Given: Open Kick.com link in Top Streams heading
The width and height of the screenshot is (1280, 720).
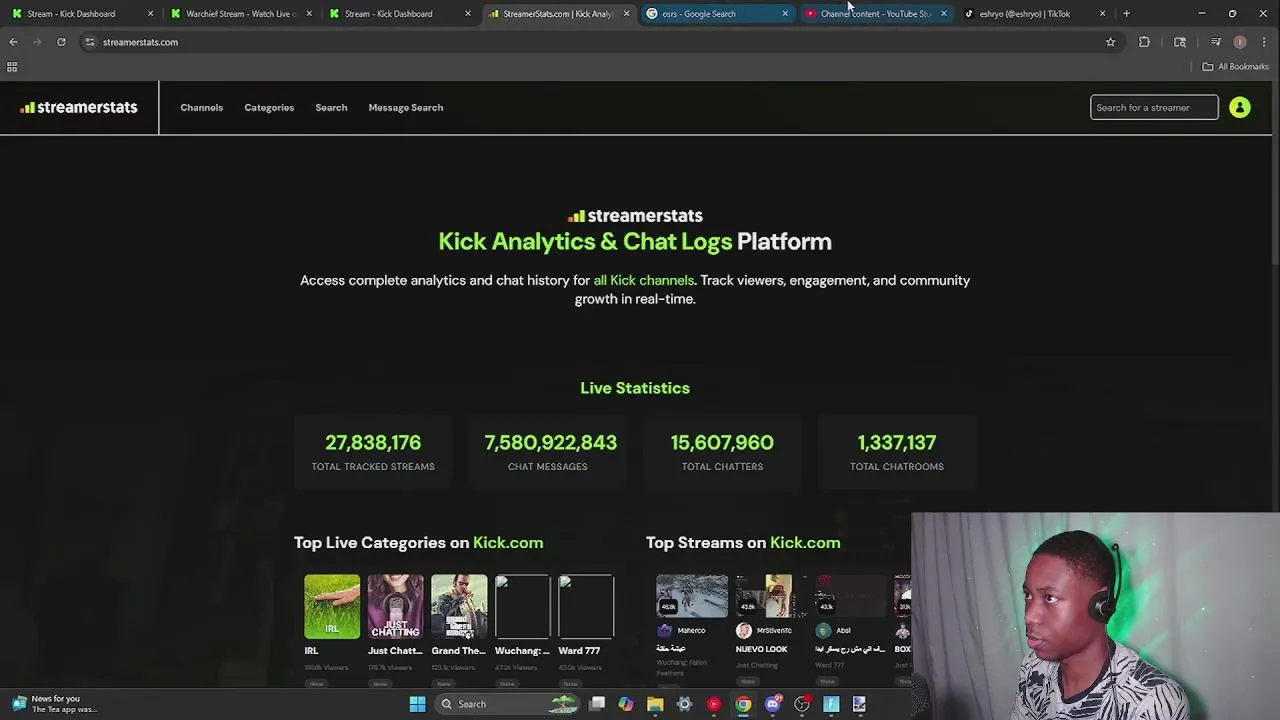Looking at the screenshot, I should pos(805,543).
